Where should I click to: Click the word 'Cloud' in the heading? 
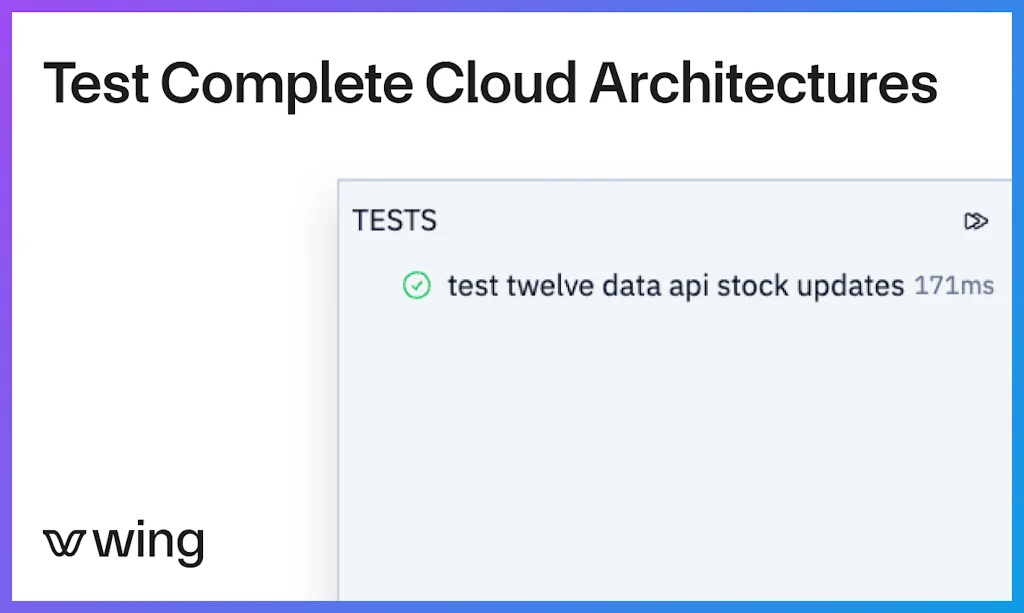click(501, 84)
